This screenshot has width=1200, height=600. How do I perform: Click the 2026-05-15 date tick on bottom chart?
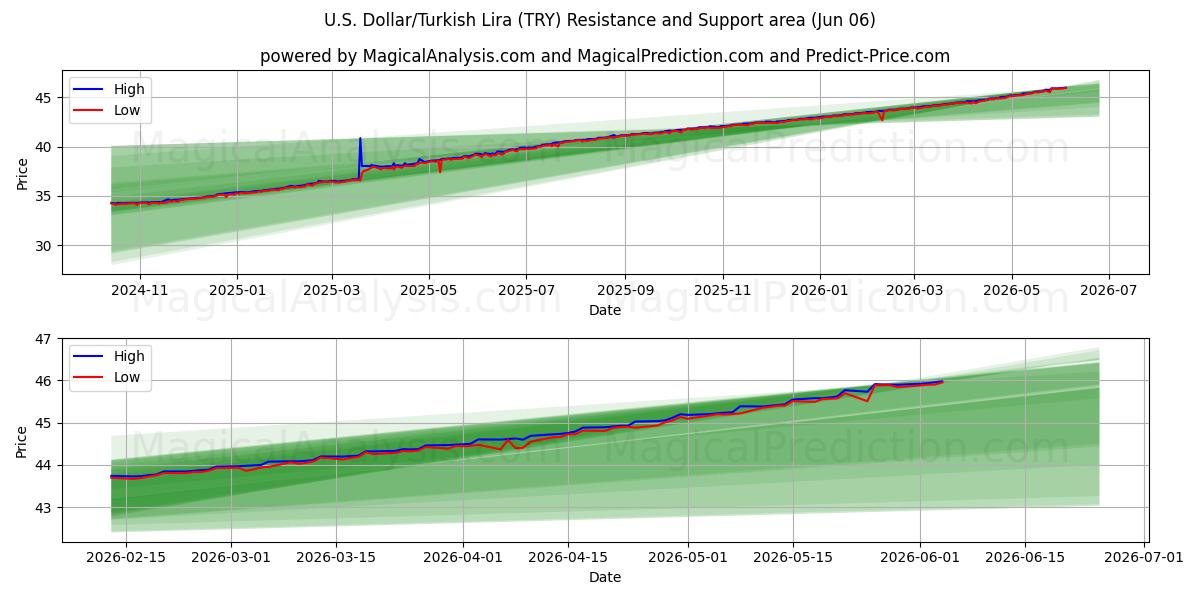coord(793,556)
